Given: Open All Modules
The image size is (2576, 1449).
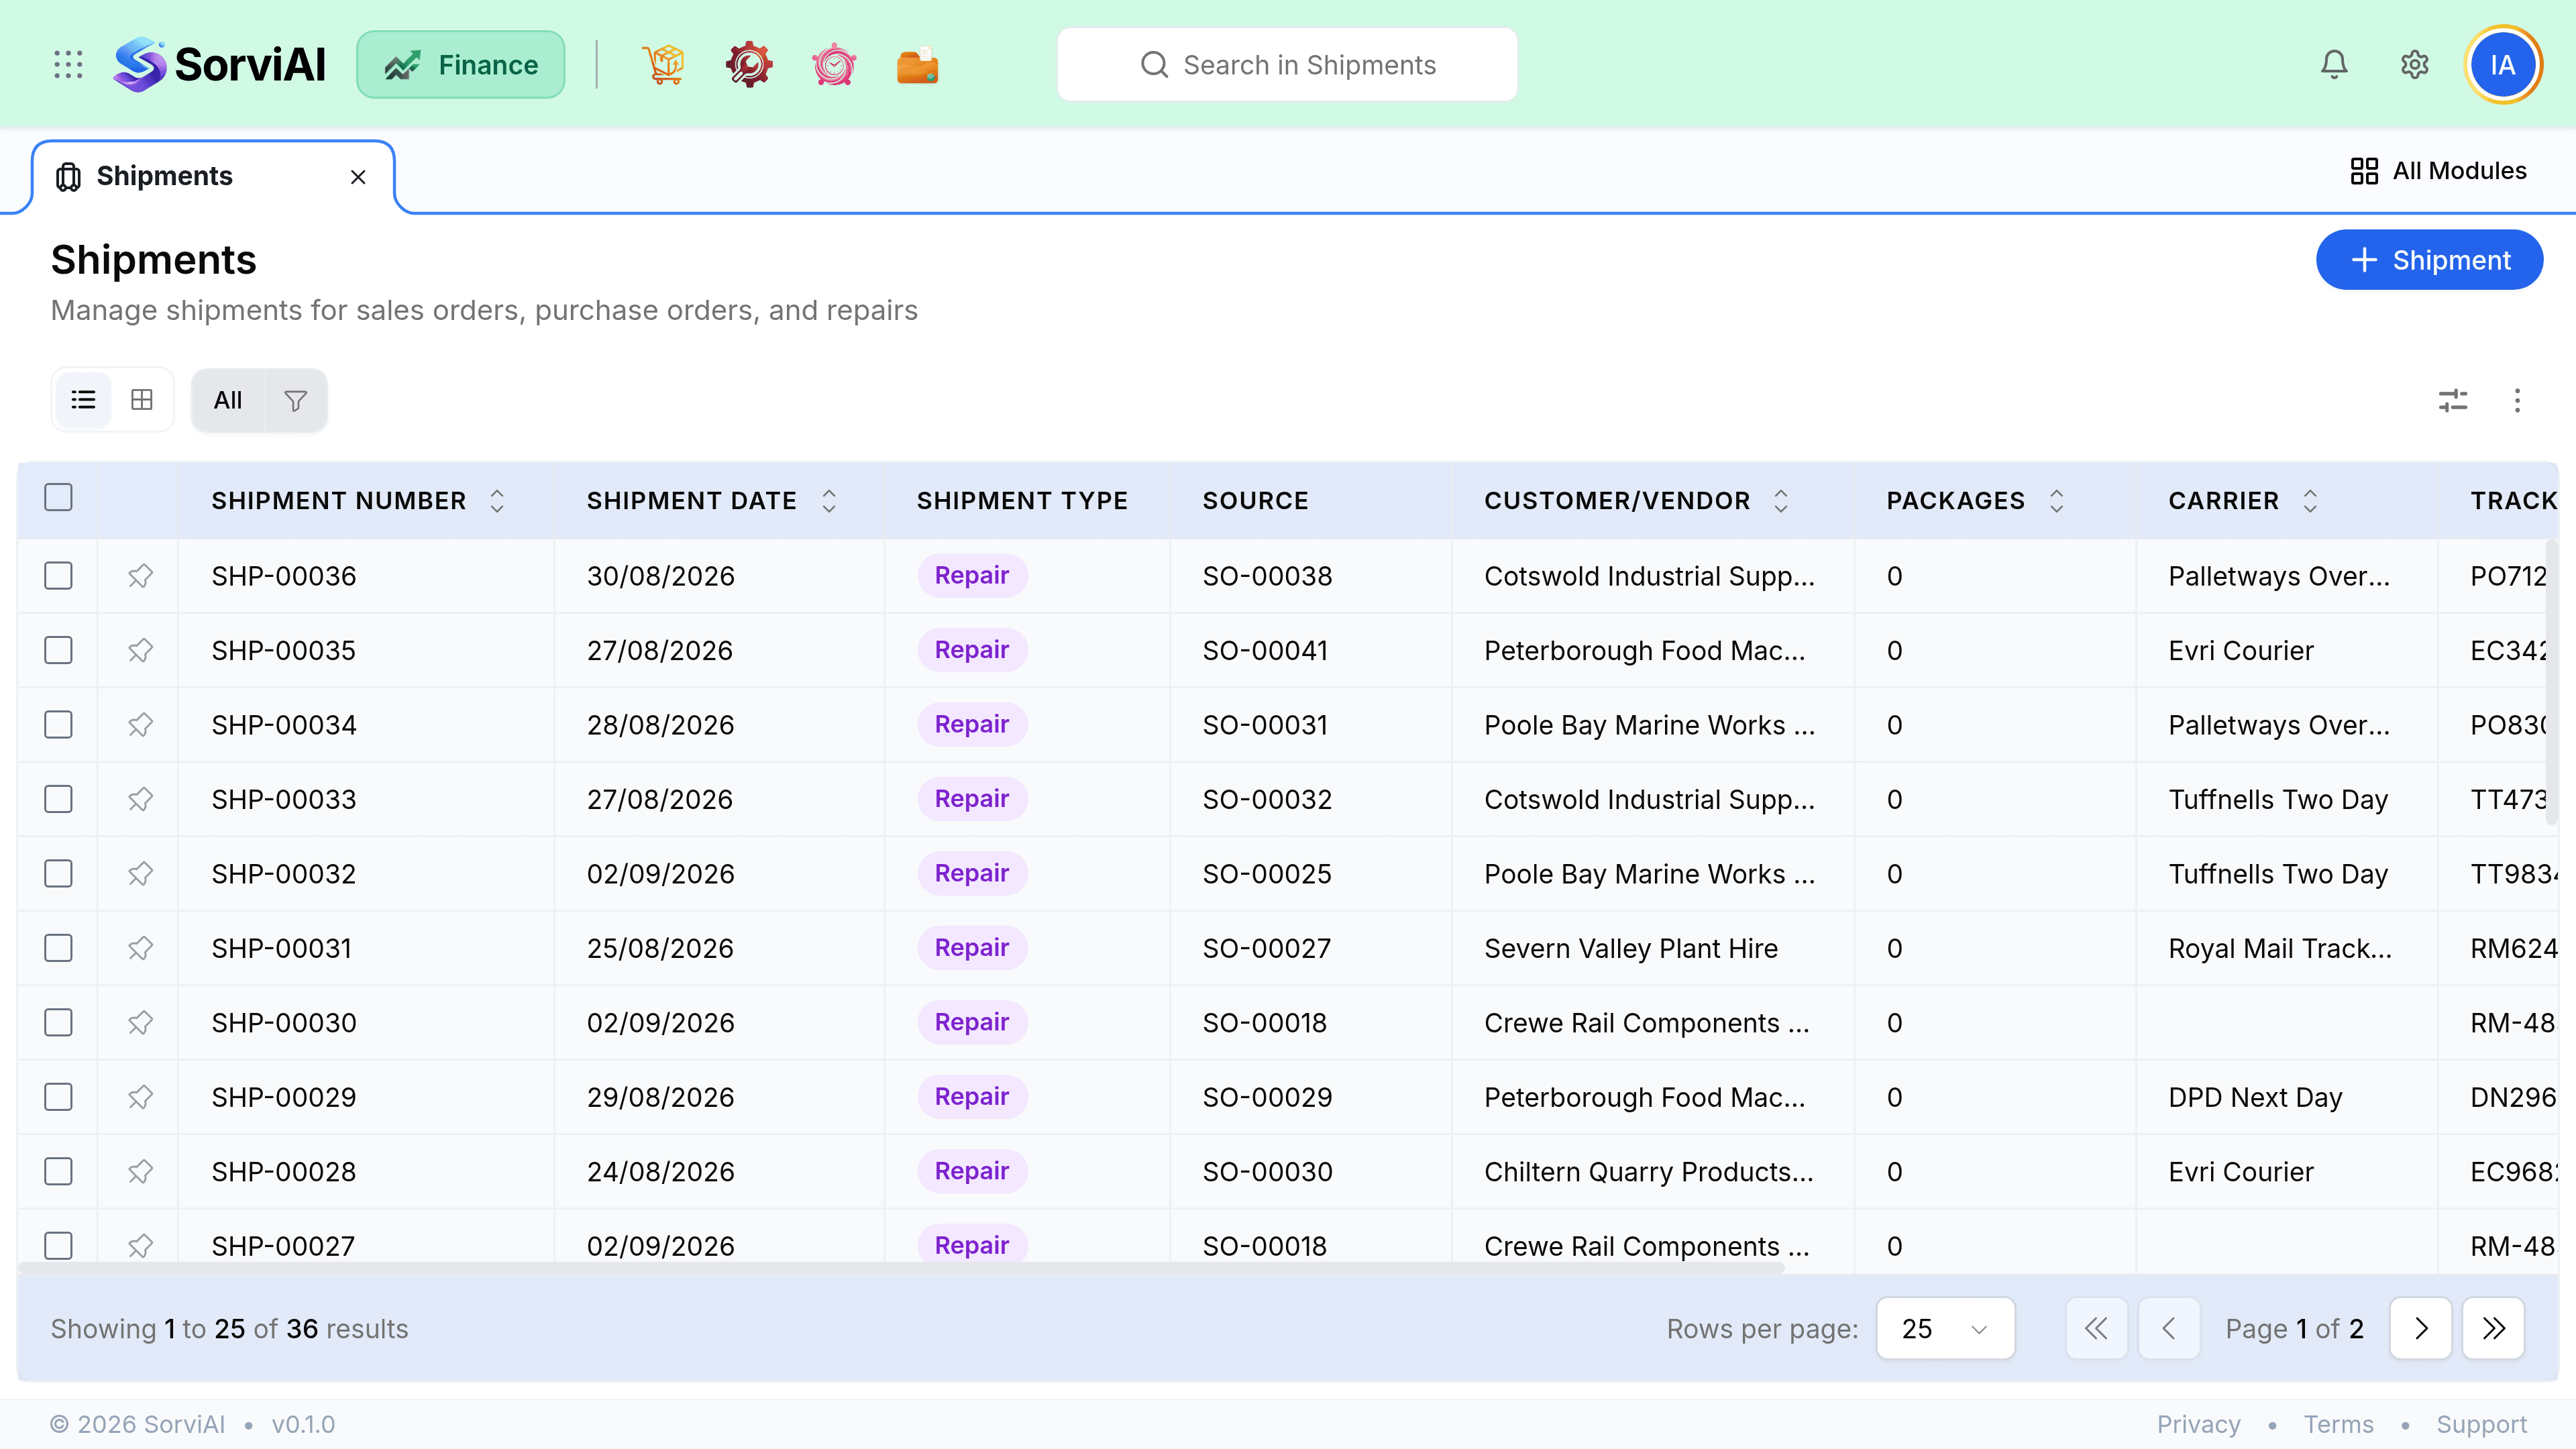Looking at the screenshot, I should point(2438,171).
